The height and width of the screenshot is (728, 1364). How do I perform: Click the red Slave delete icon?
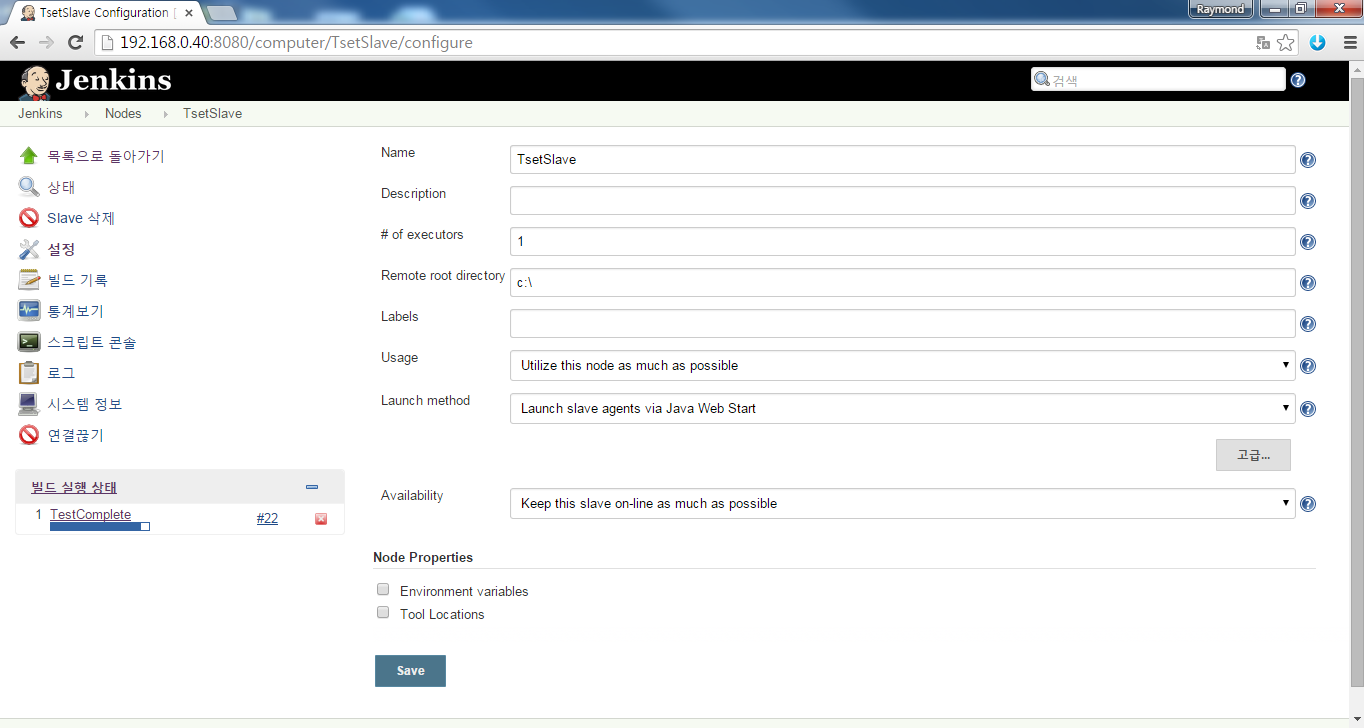coord(29,218)
